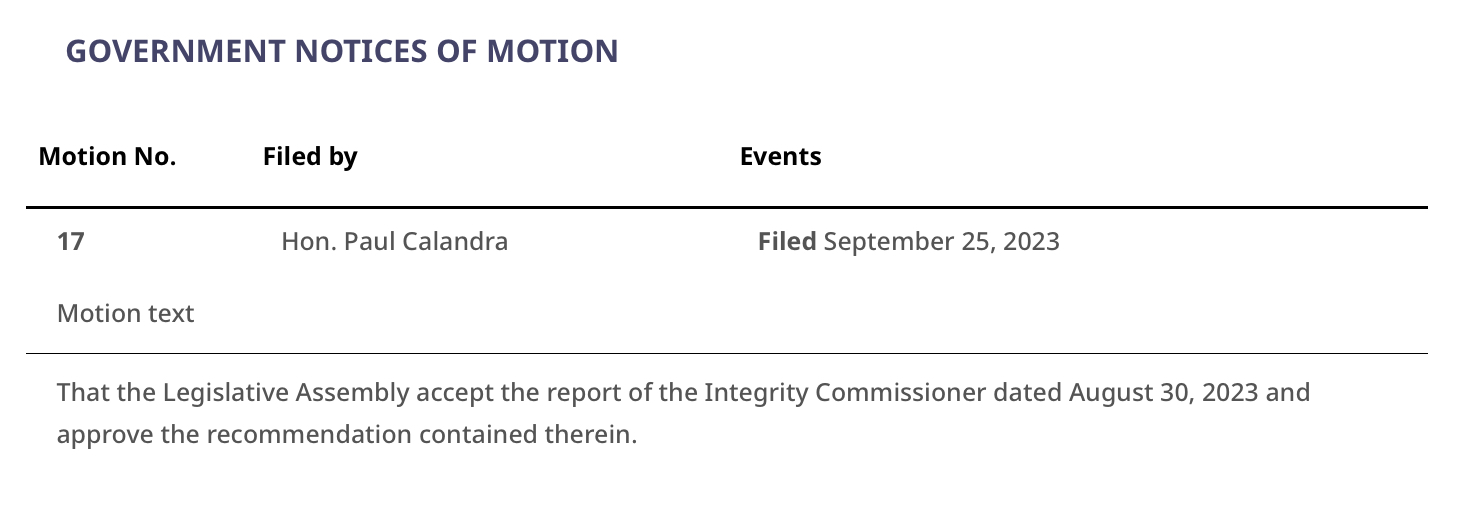Select the Filed by column header
This screenshot has height=520, width=1466.
tap(310, 157)
